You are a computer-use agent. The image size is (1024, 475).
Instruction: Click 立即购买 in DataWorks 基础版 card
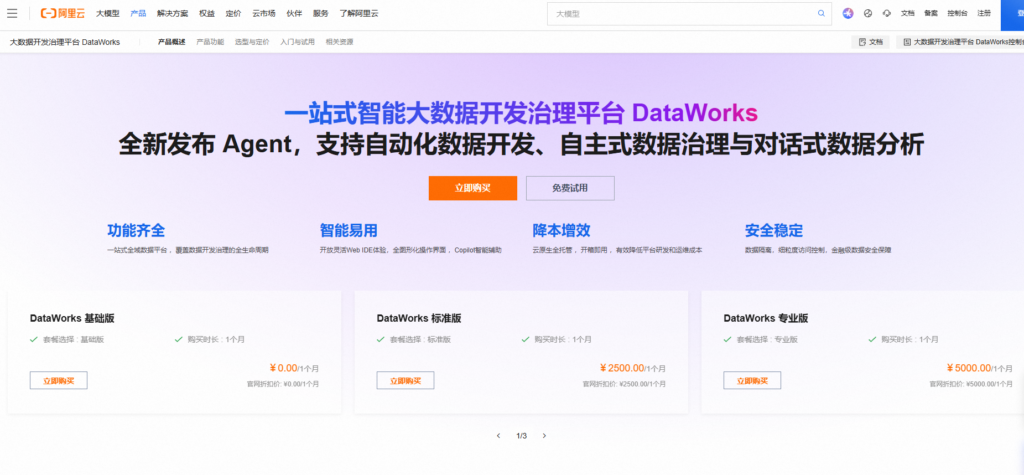(x=59, y=380)
